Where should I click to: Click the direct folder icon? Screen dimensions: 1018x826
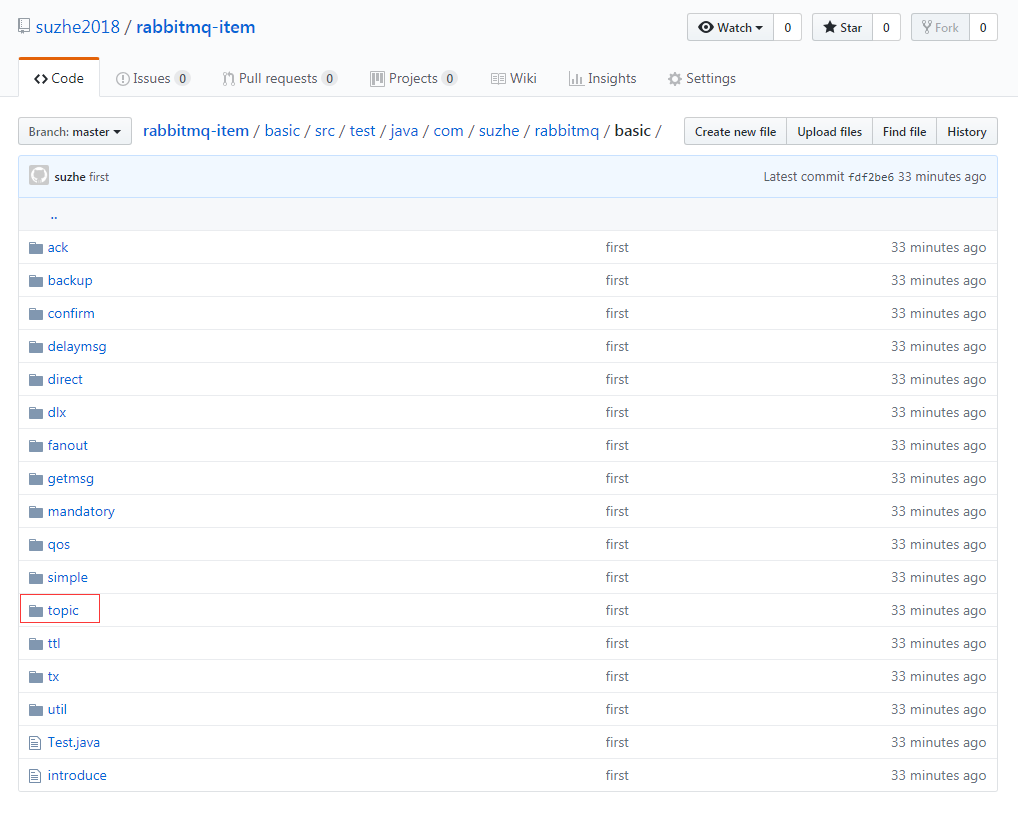pyautogui.click(x=36, y=381)
